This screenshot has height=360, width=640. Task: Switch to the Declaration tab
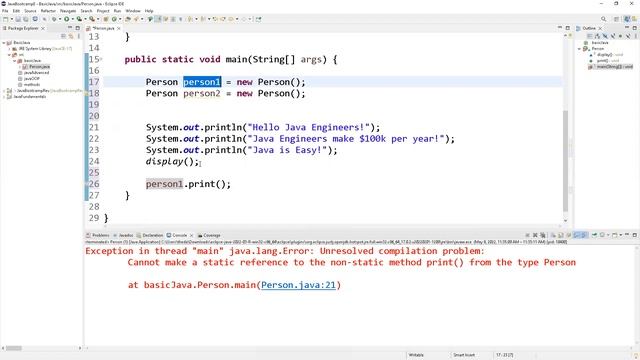[x=150, y=235]
